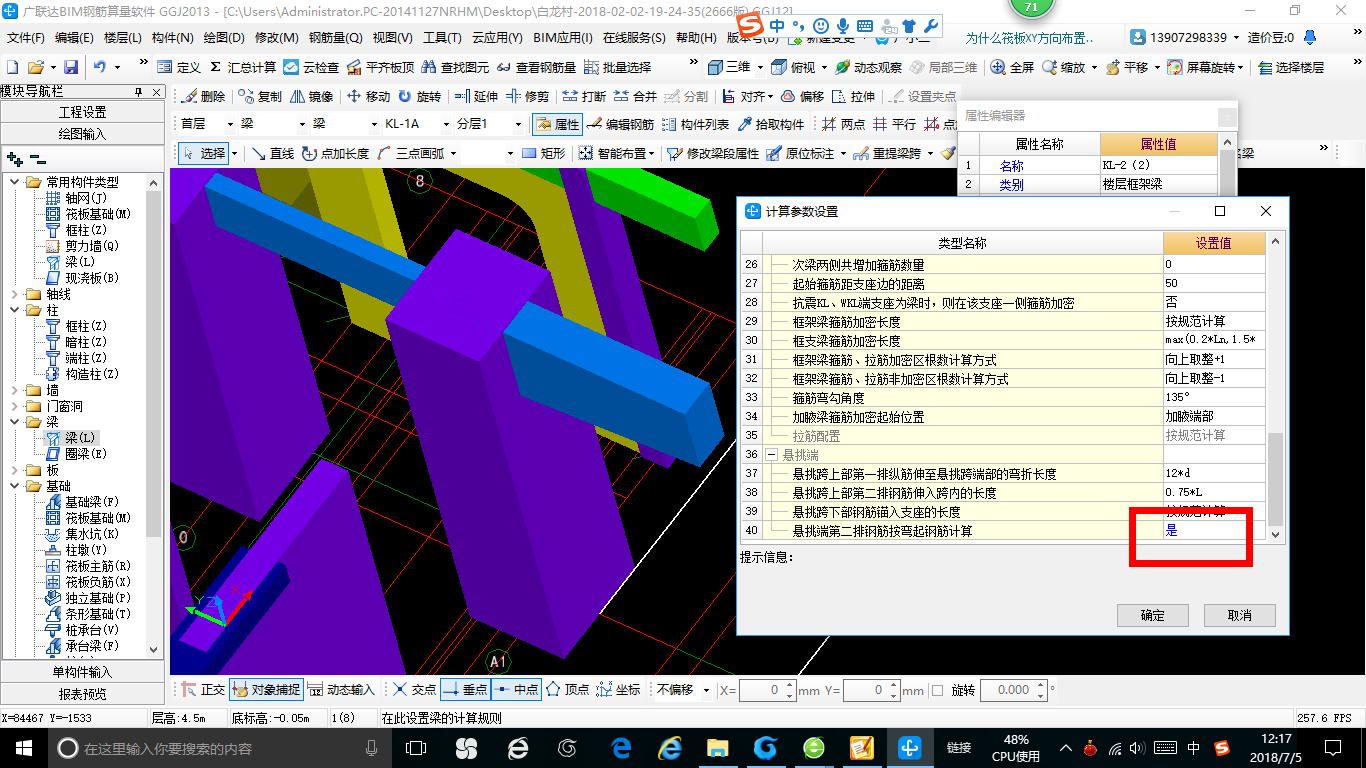1366x768 pixels.
Task: Open the BIM应用(I) menu
Action: pos(563,38)
